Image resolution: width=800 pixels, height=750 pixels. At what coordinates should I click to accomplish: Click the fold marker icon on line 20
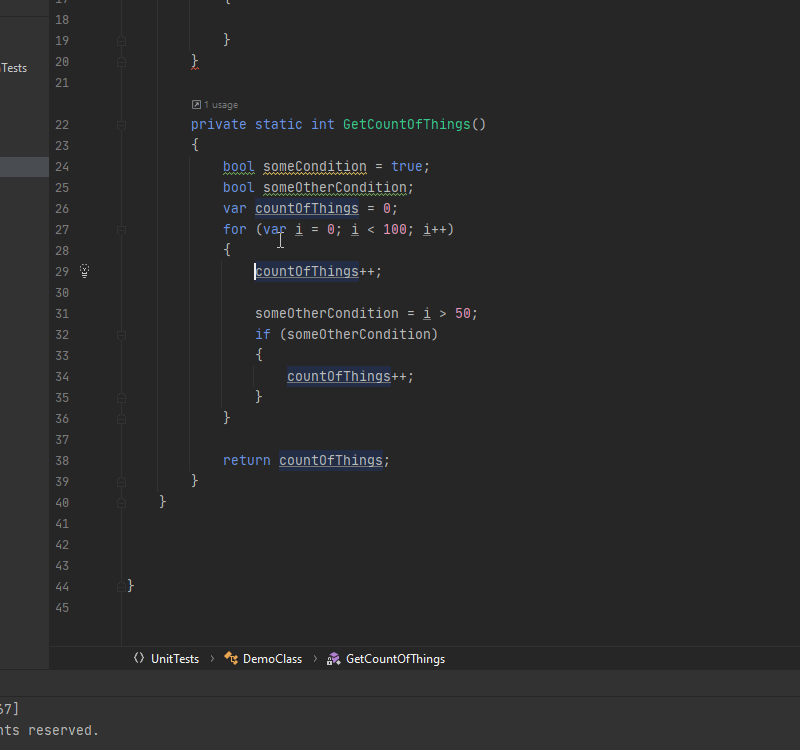click(x=121, y=61)
